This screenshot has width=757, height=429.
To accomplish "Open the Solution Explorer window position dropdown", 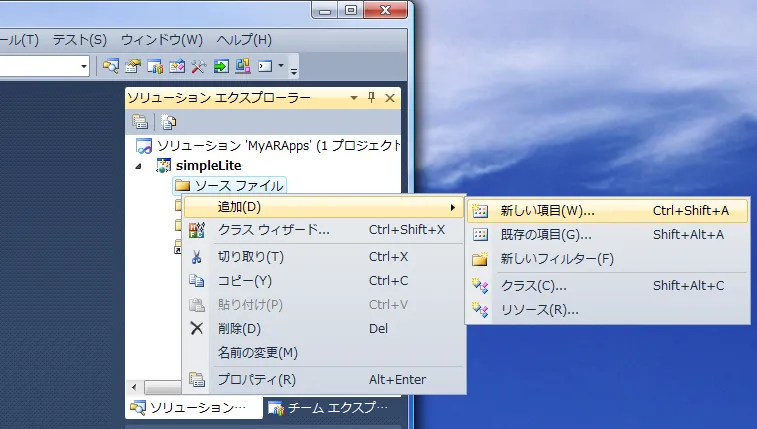I will tap(354, 98).
